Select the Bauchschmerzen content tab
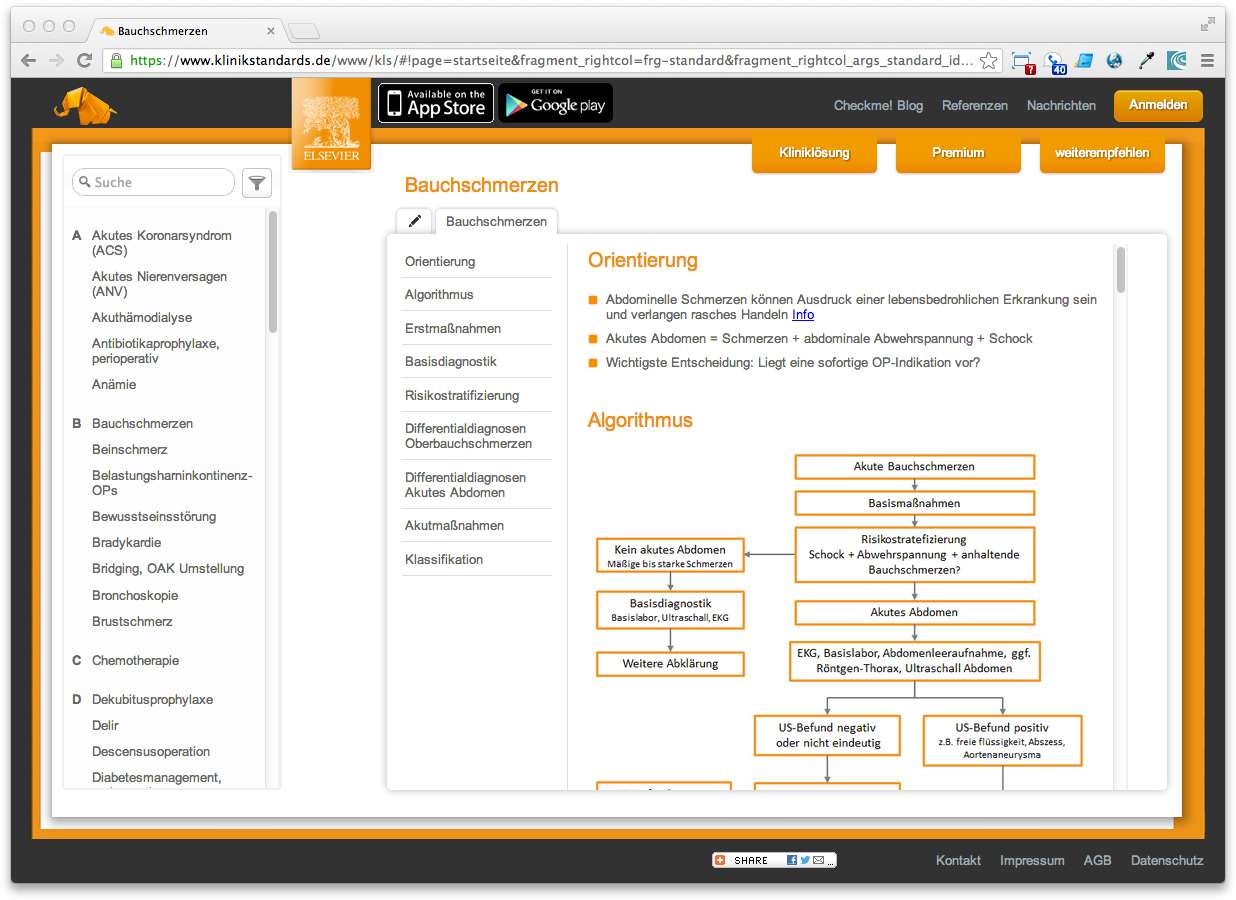This screenshot has height=900, width=1236. point(496,221)
